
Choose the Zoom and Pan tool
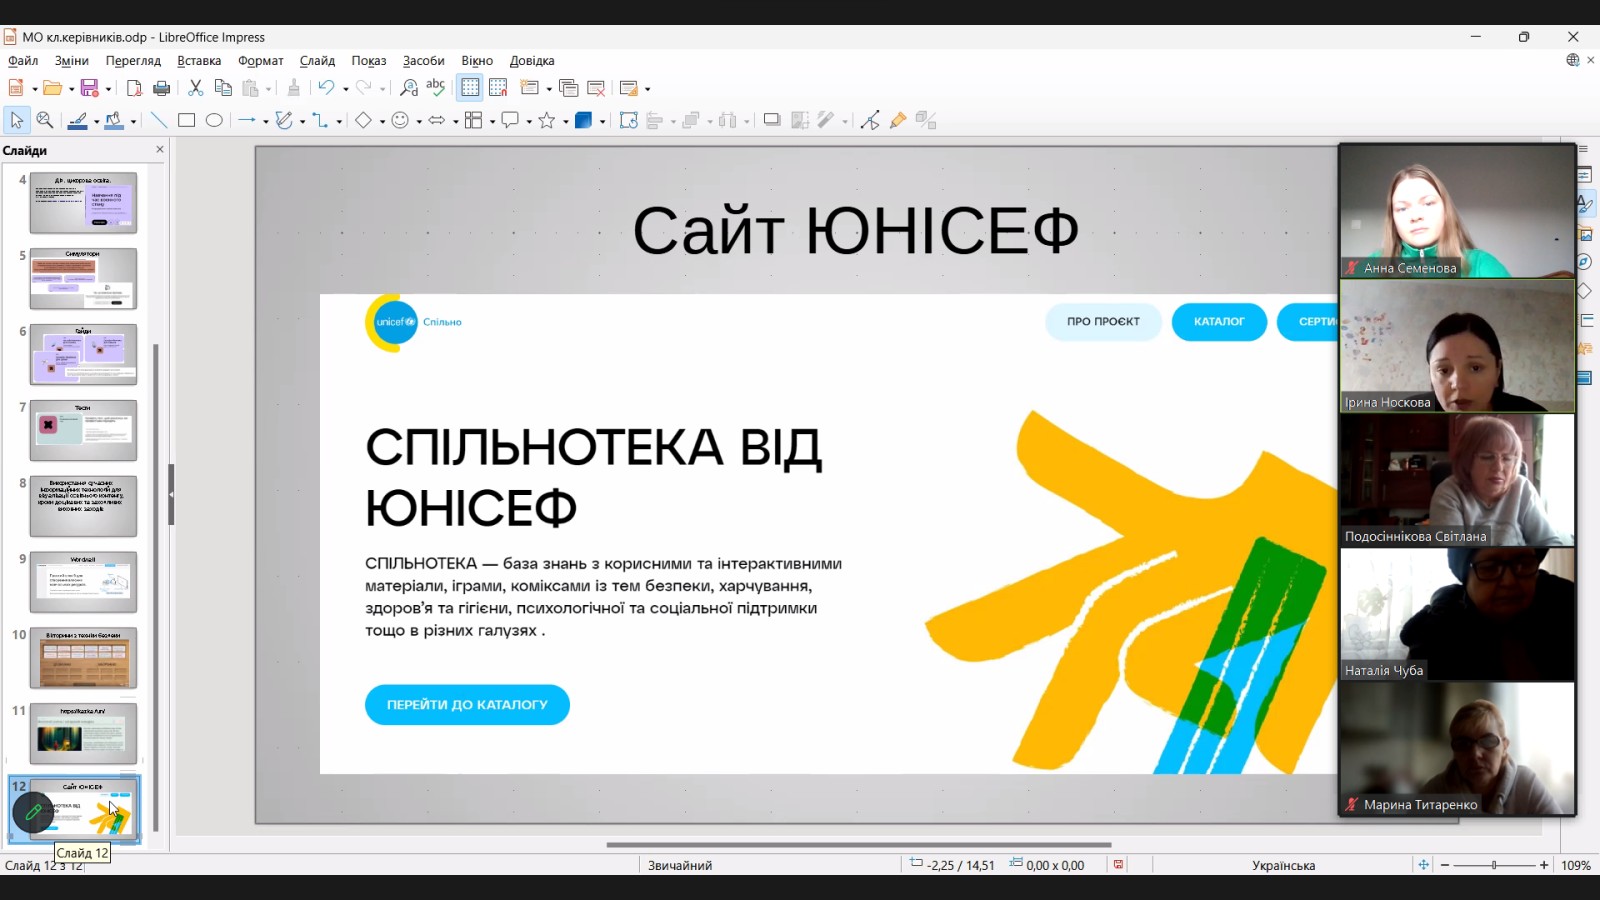coord(45,120)
